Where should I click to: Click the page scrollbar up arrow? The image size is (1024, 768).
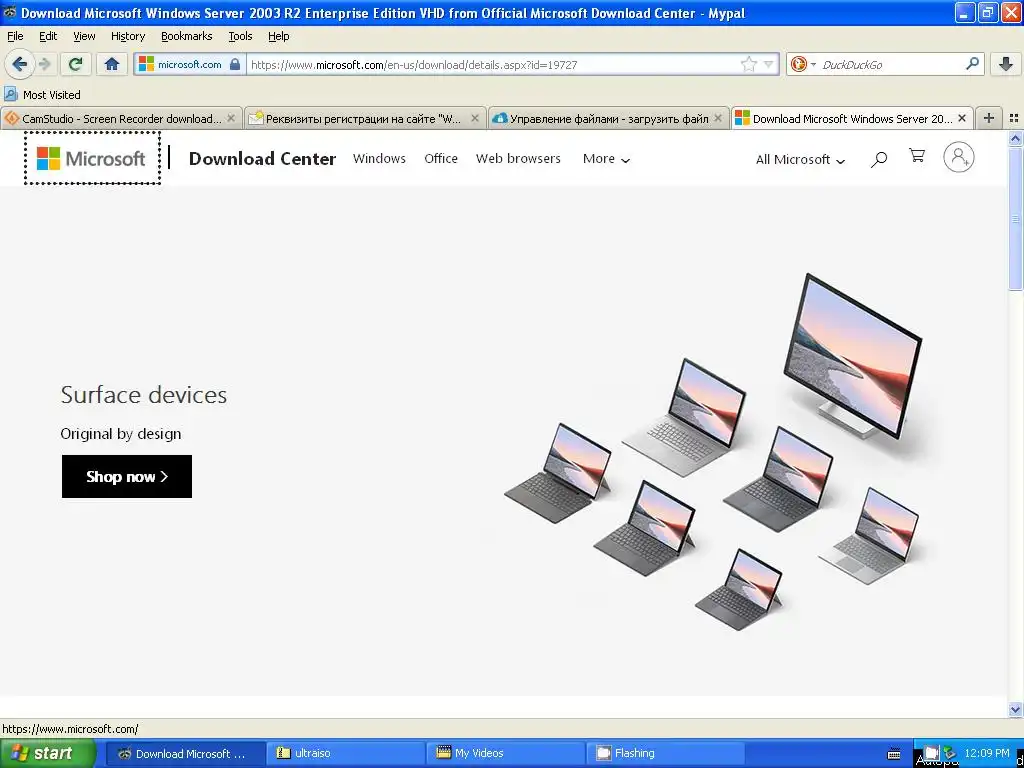(x=1015, y=138)
